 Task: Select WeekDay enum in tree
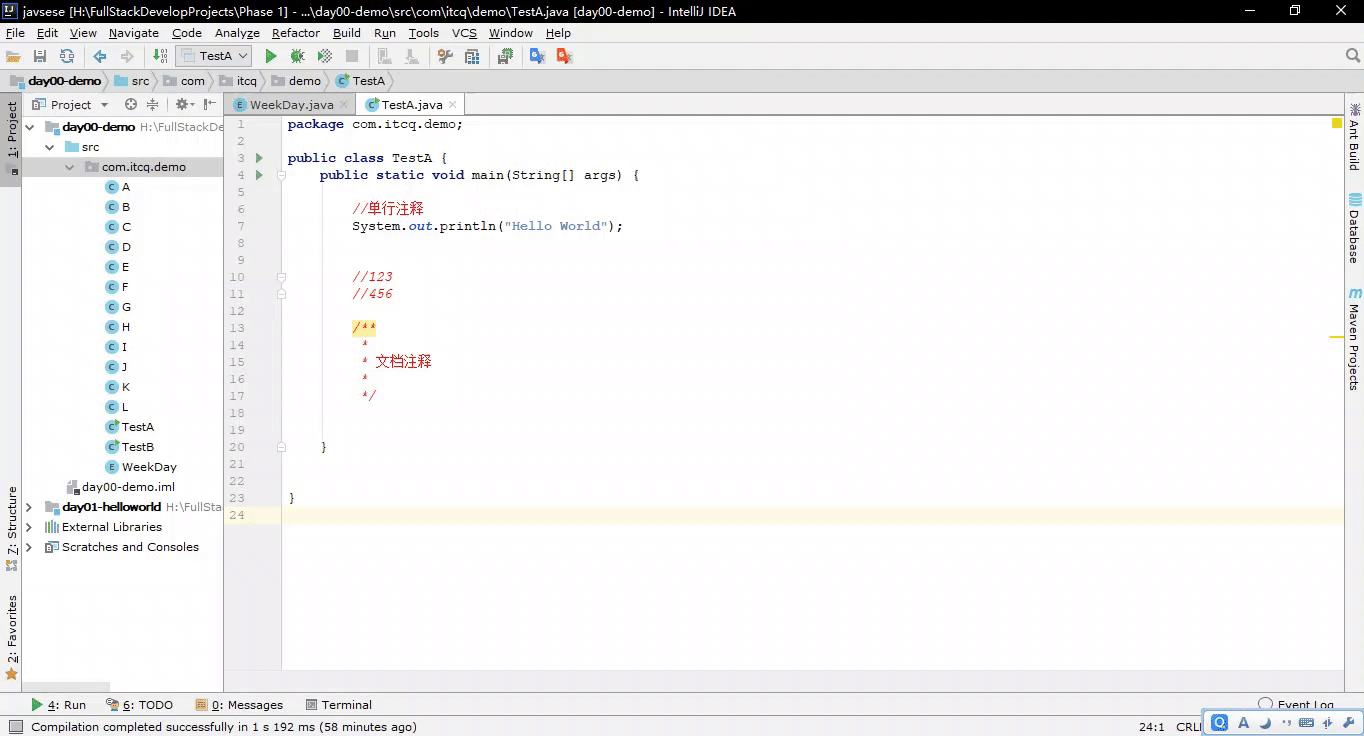(x=141, y=467)
